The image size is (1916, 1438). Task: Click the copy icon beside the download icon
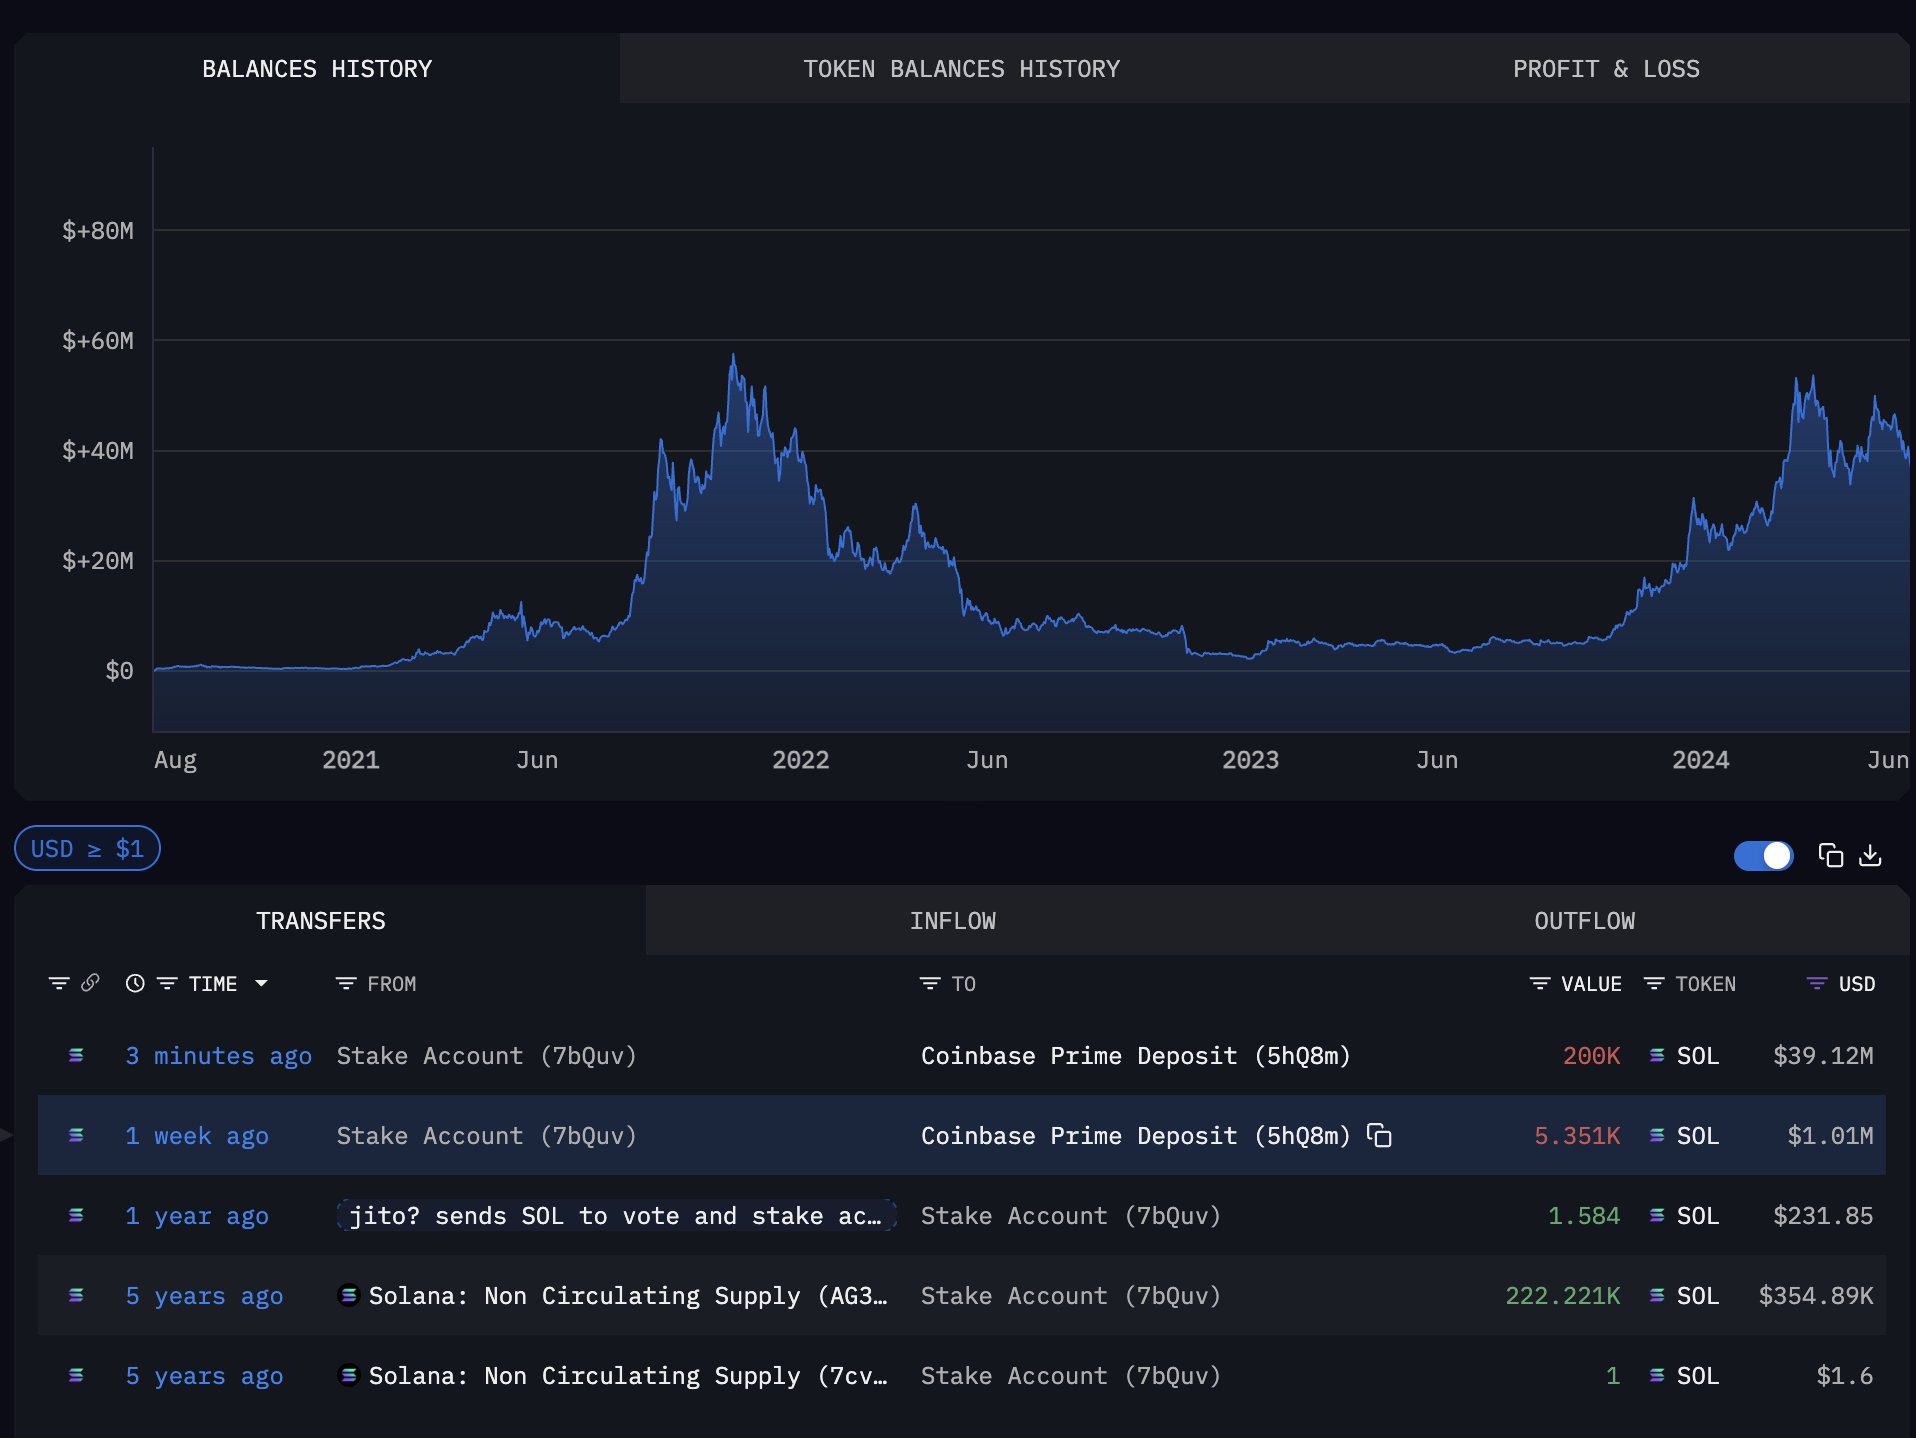tap(1830, 856)
